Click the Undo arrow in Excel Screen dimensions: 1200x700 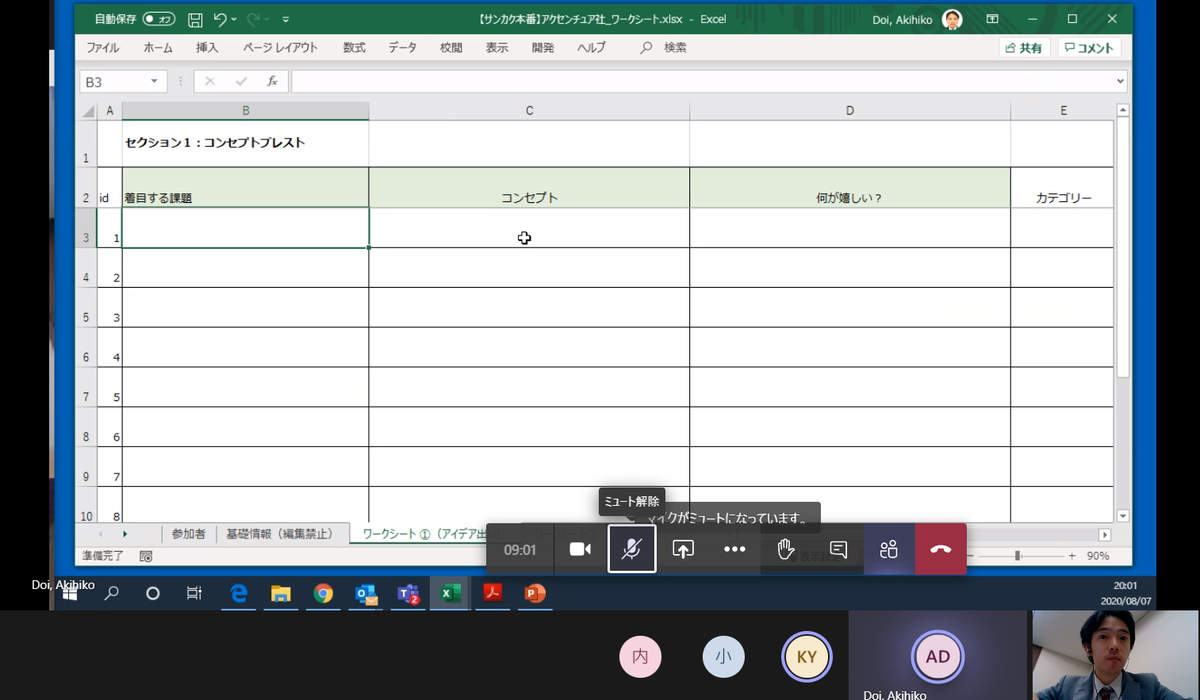pos(220,19)
